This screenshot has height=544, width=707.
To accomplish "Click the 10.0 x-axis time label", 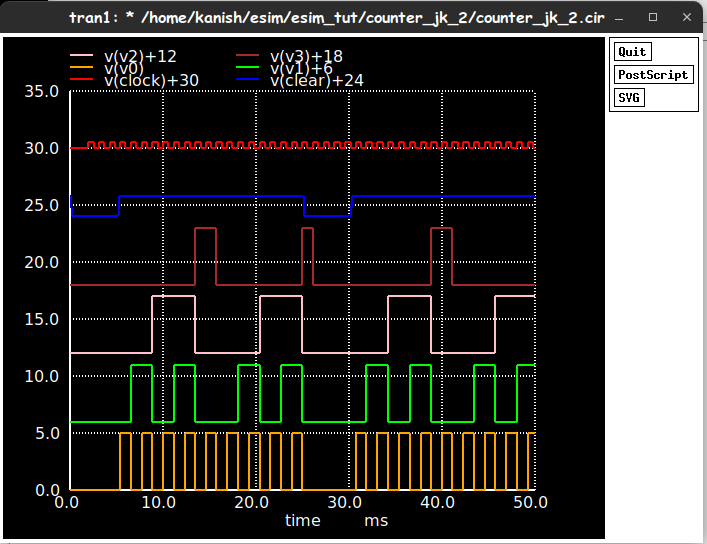I will coord(159,503).
